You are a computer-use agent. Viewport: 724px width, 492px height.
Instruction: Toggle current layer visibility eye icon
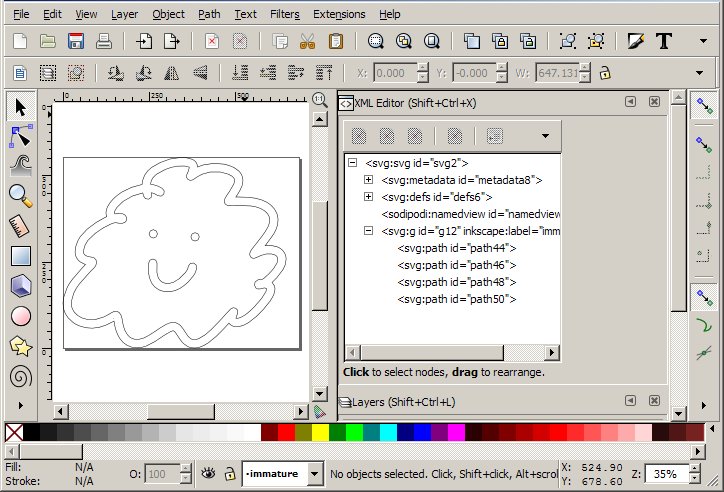[207, 474]
